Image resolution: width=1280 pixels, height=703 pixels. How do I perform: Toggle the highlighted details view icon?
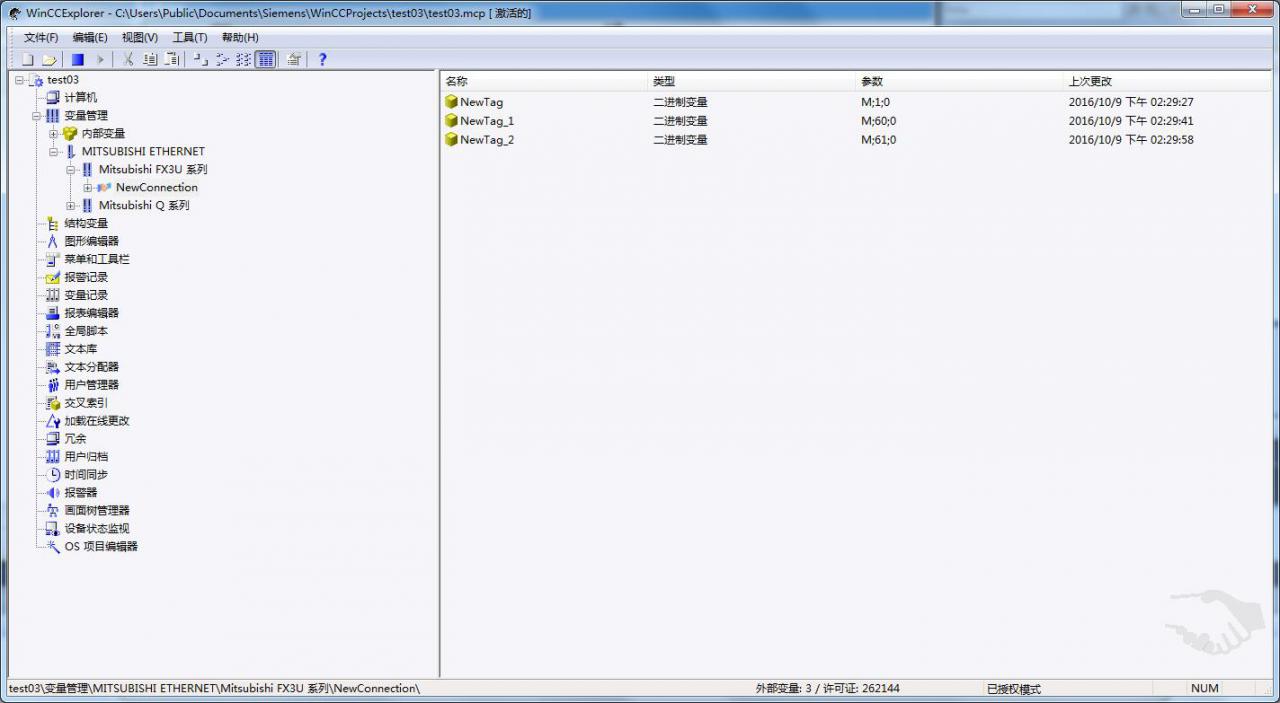tap(266, 59)
